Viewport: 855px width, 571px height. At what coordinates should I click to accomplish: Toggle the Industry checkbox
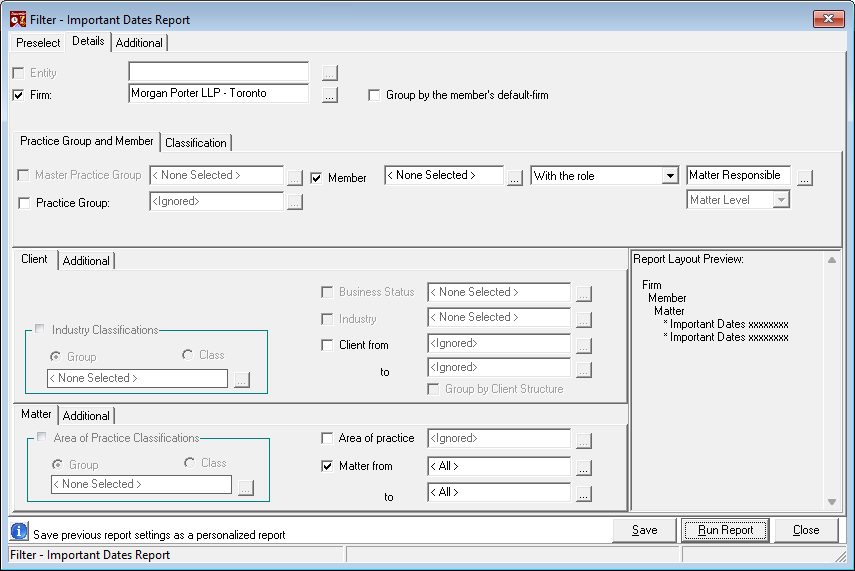(x=327, y=319)
